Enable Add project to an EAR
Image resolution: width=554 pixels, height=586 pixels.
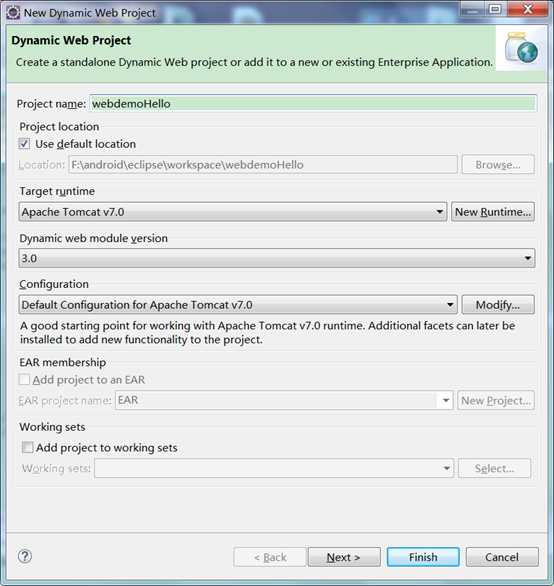point(24,380)
